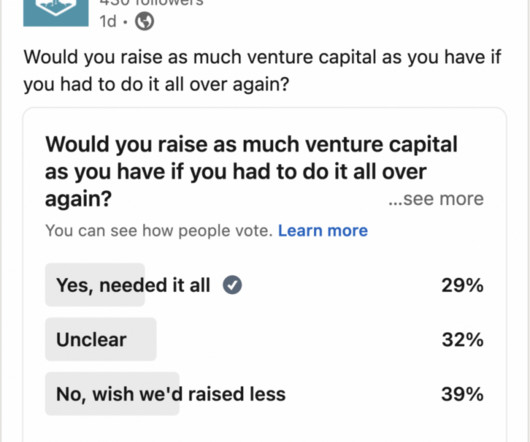
Task: Click the 39% vote result
Action: [462, 394]
